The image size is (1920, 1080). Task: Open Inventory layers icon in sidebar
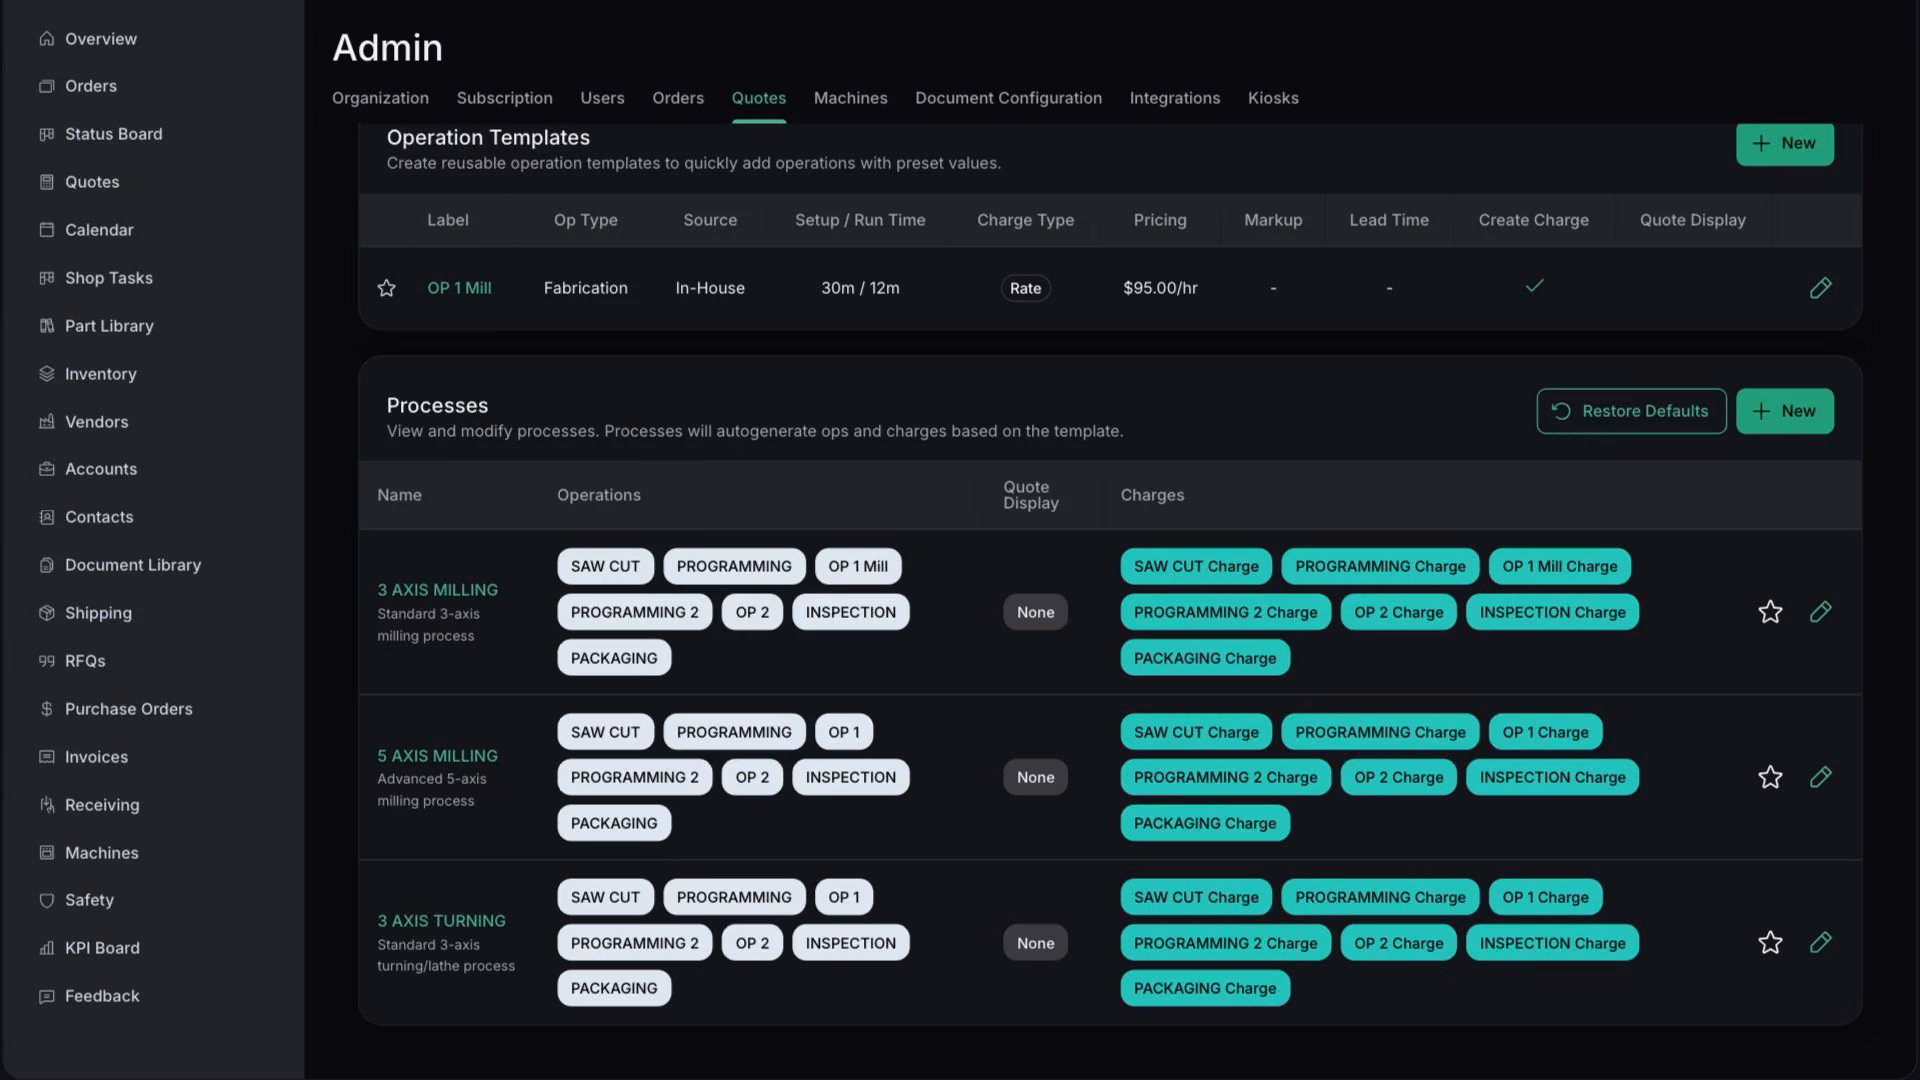click(x=46, y=374)
